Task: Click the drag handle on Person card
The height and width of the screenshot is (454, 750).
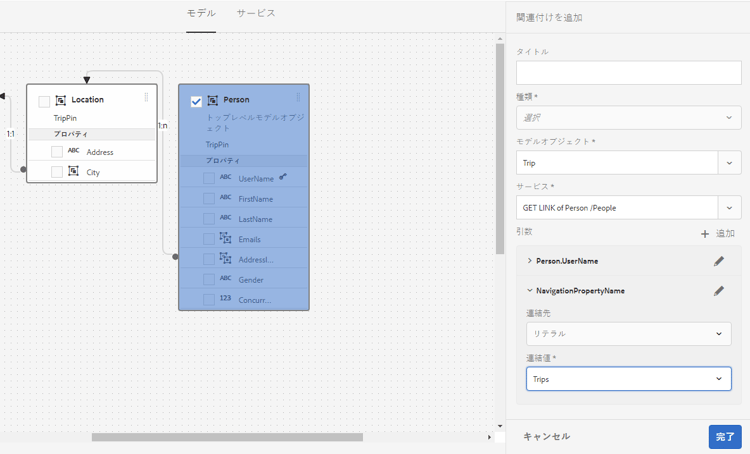Action: point(298,97)
